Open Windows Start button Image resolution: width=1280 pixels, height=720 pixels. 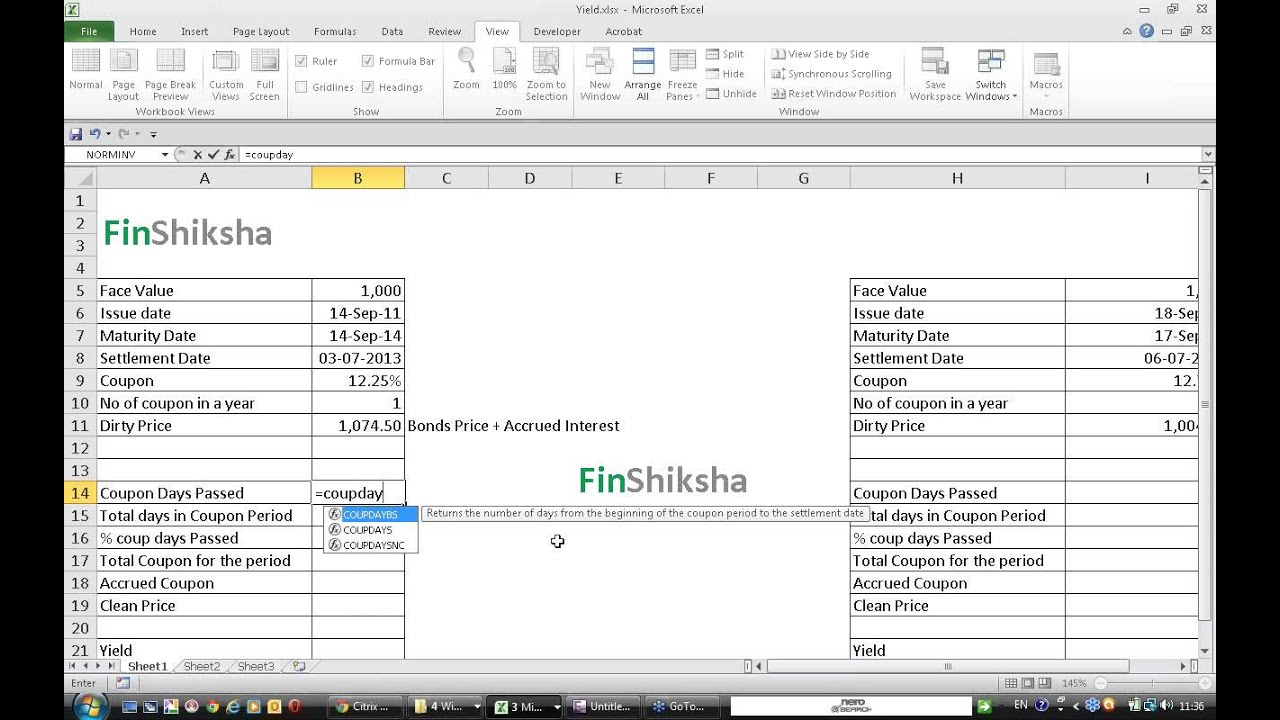pyautogui.click(x=91, y=705)
